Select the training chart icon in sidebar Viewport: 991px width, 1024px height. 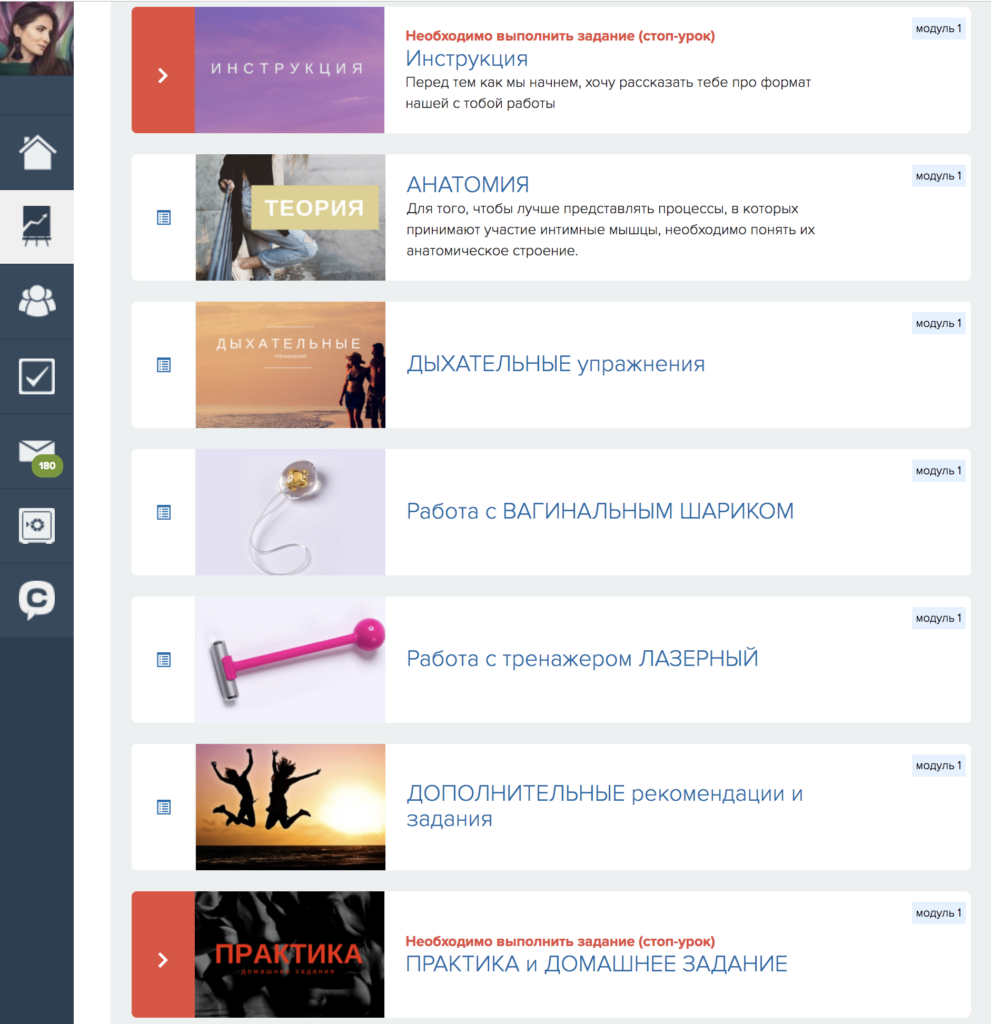tap(37, 226)
